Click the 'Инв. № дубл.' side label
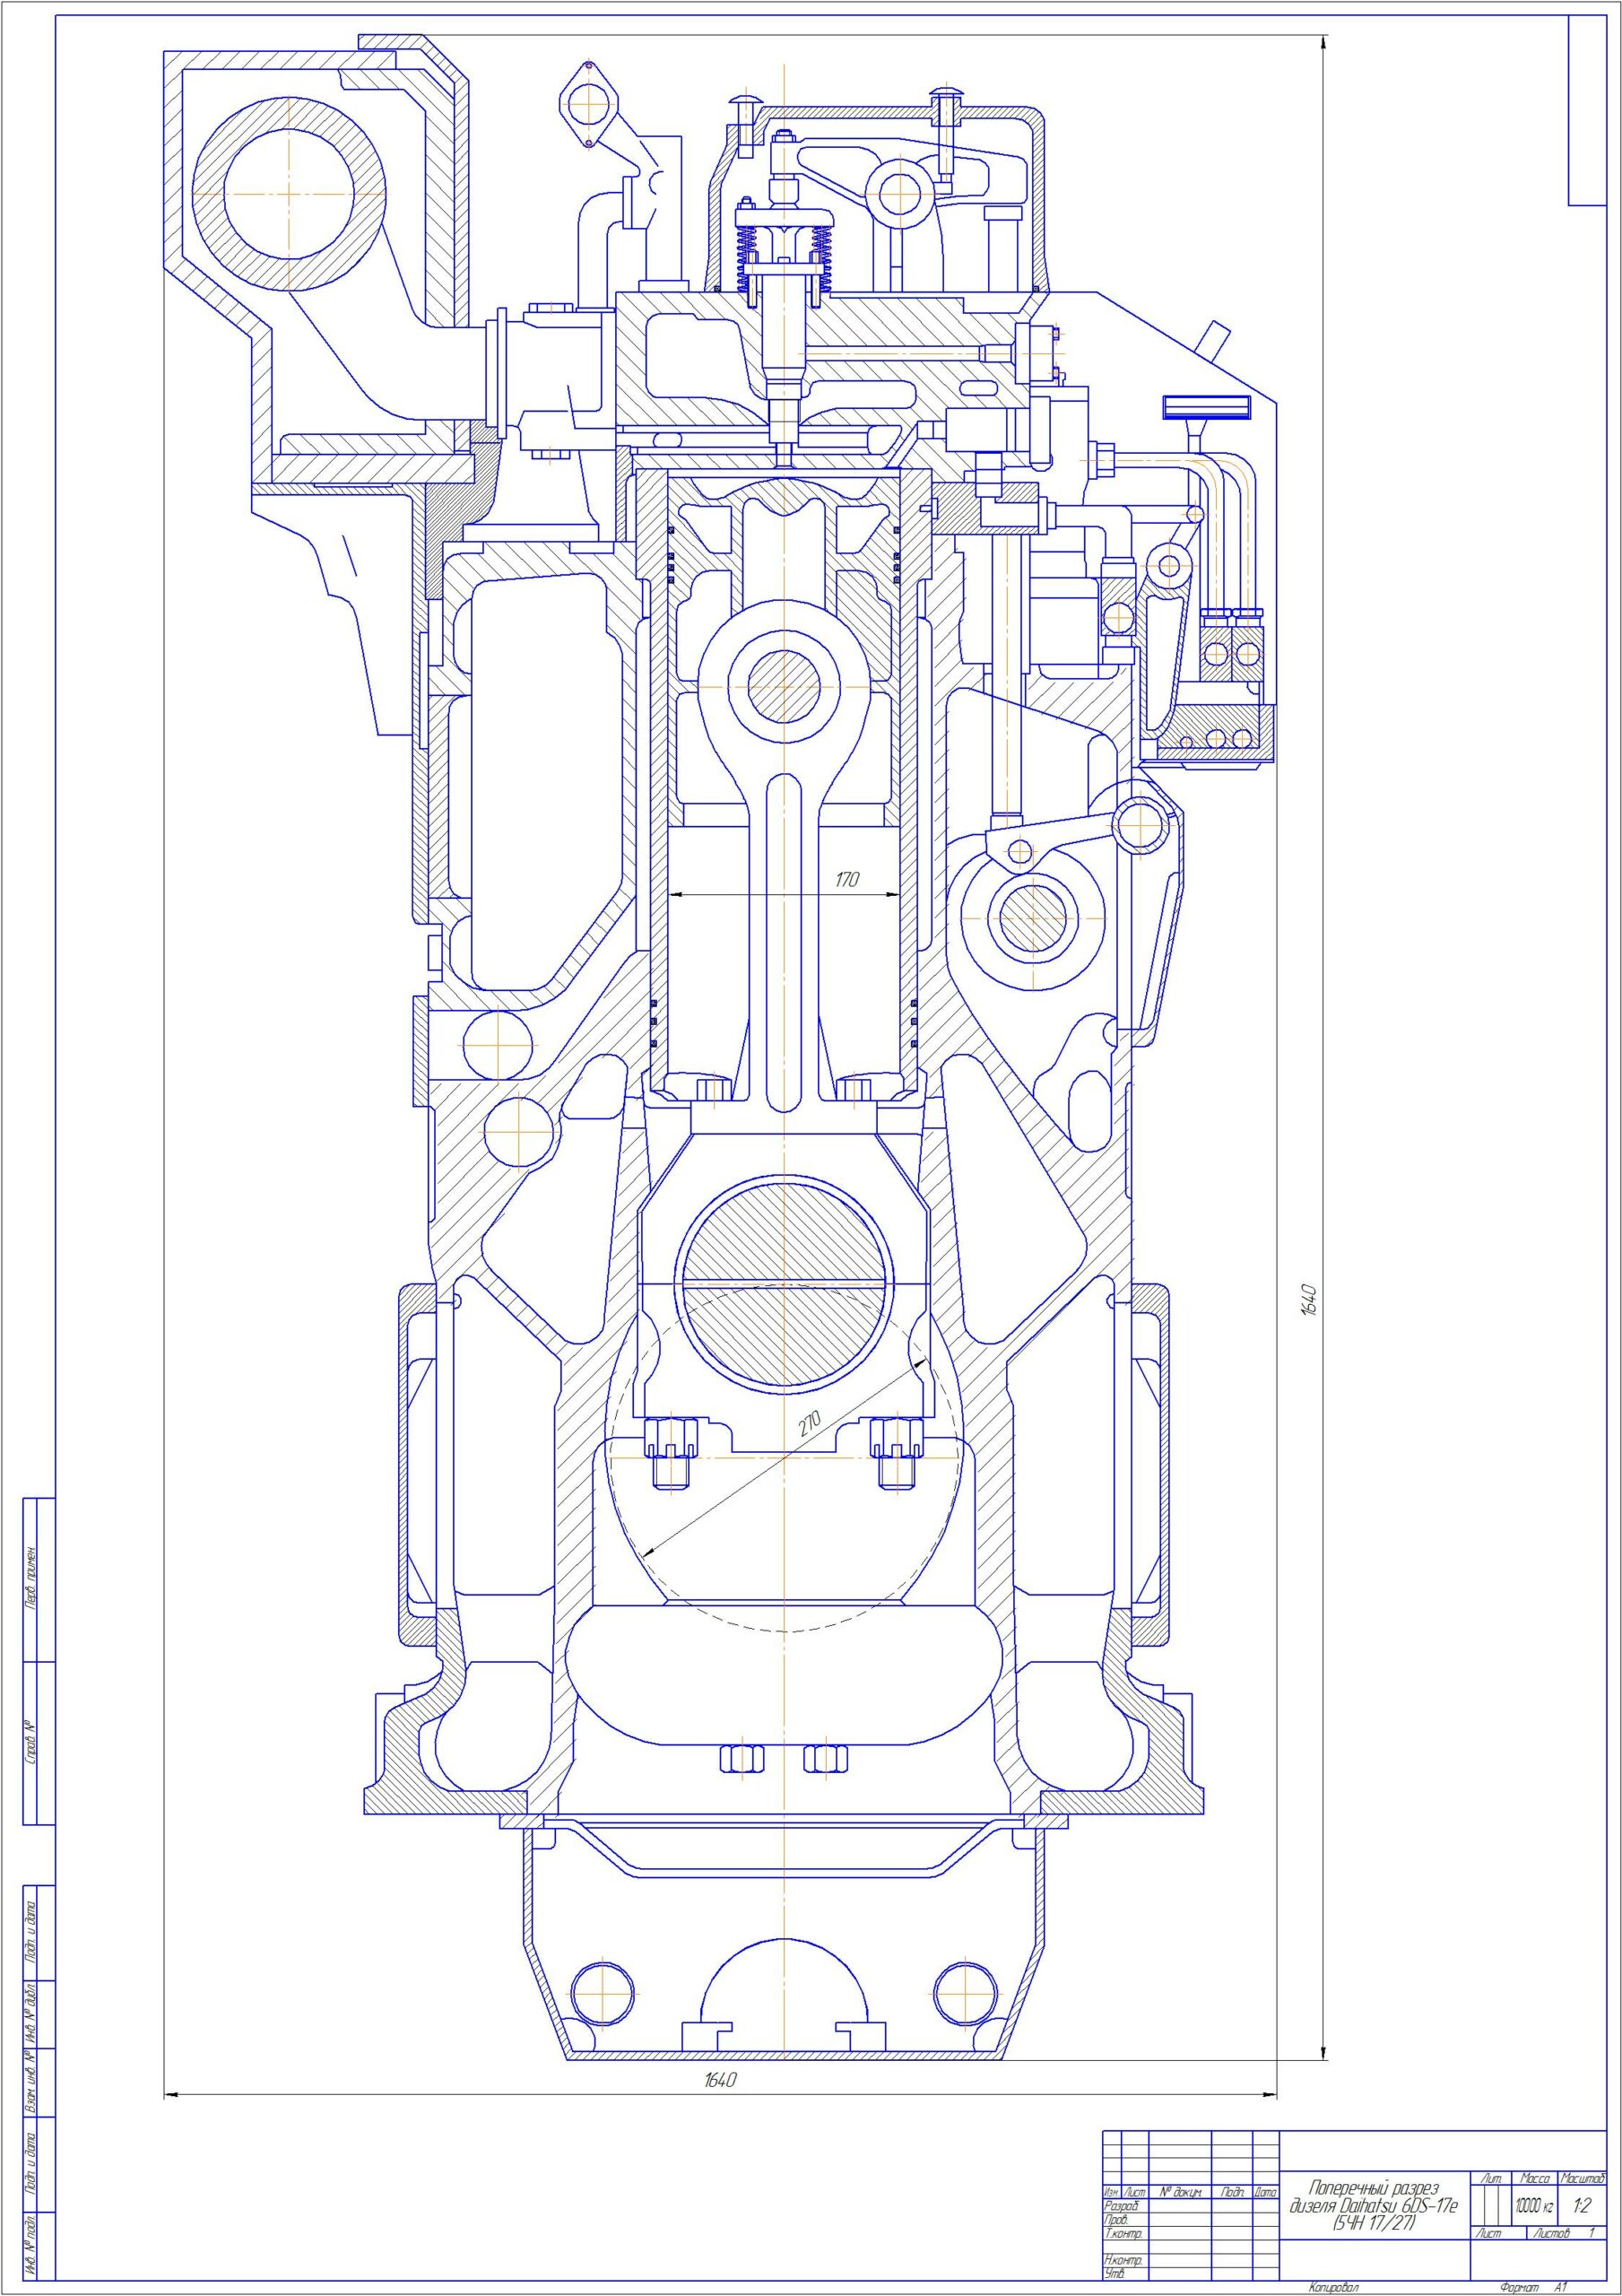Image resolution: width=1622 pixels, height=2296 pixels. [x=30, y=2016]
